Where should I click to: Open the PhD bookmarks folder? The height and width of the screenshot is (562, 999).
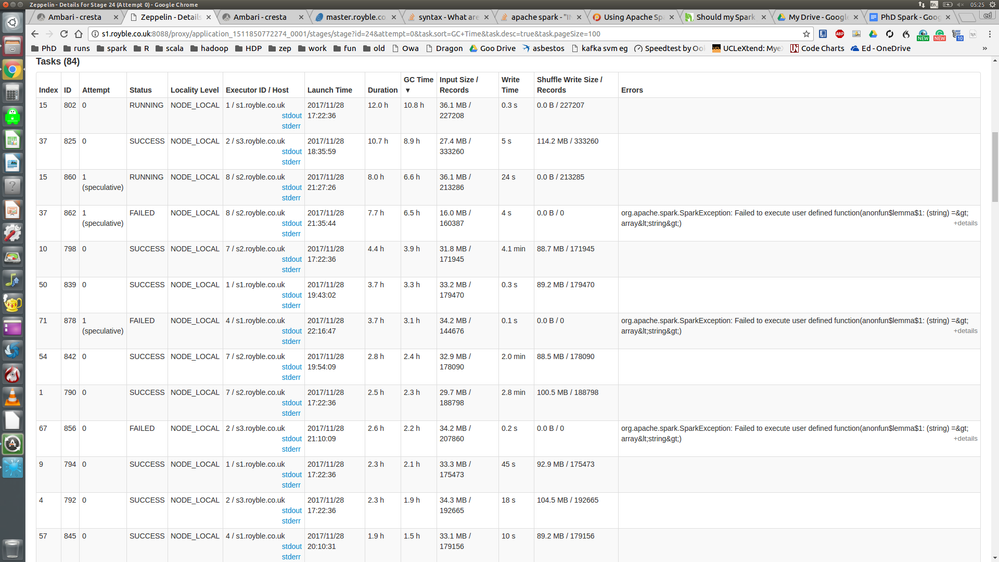tap(44, 48)
